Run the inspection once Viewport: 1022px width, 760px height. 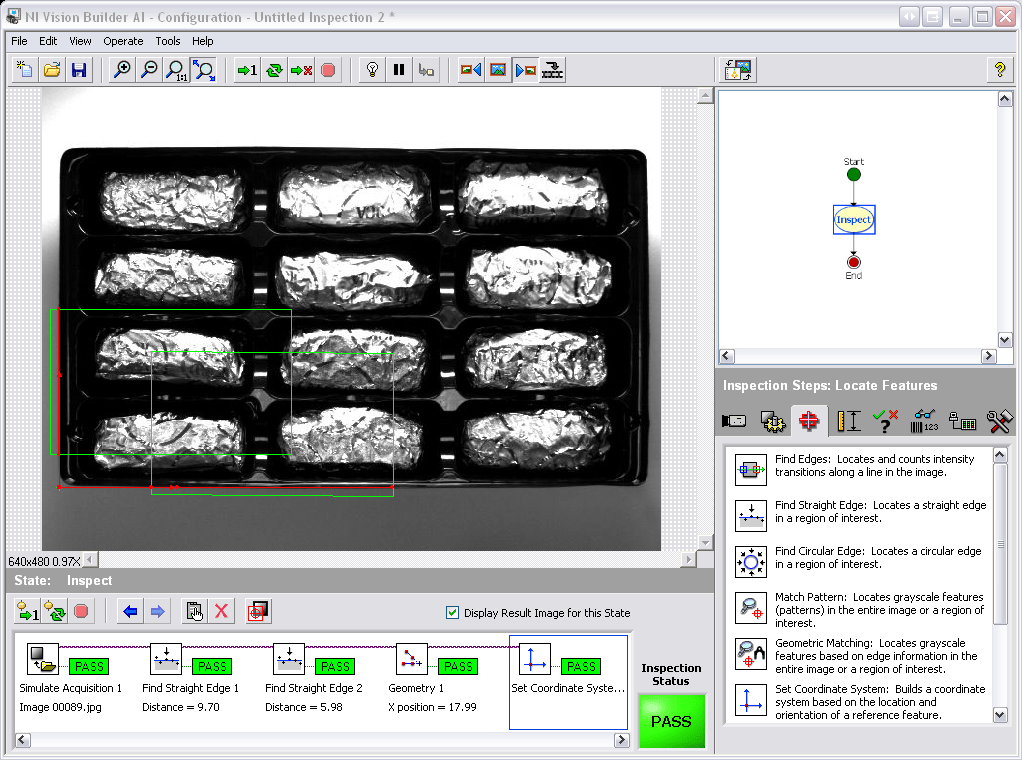pos(245,70)
